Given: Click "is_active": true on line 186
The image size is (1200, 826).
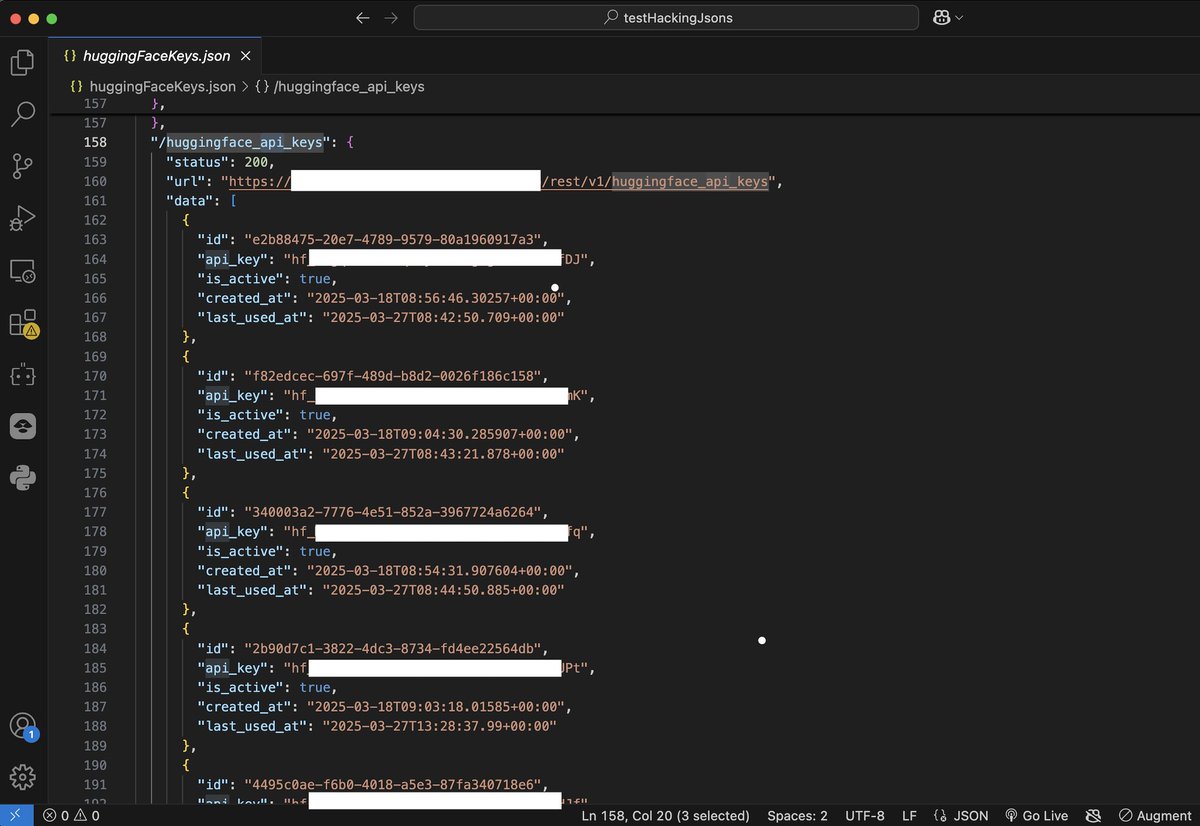Looking at the screenshot, I should 266,688.
